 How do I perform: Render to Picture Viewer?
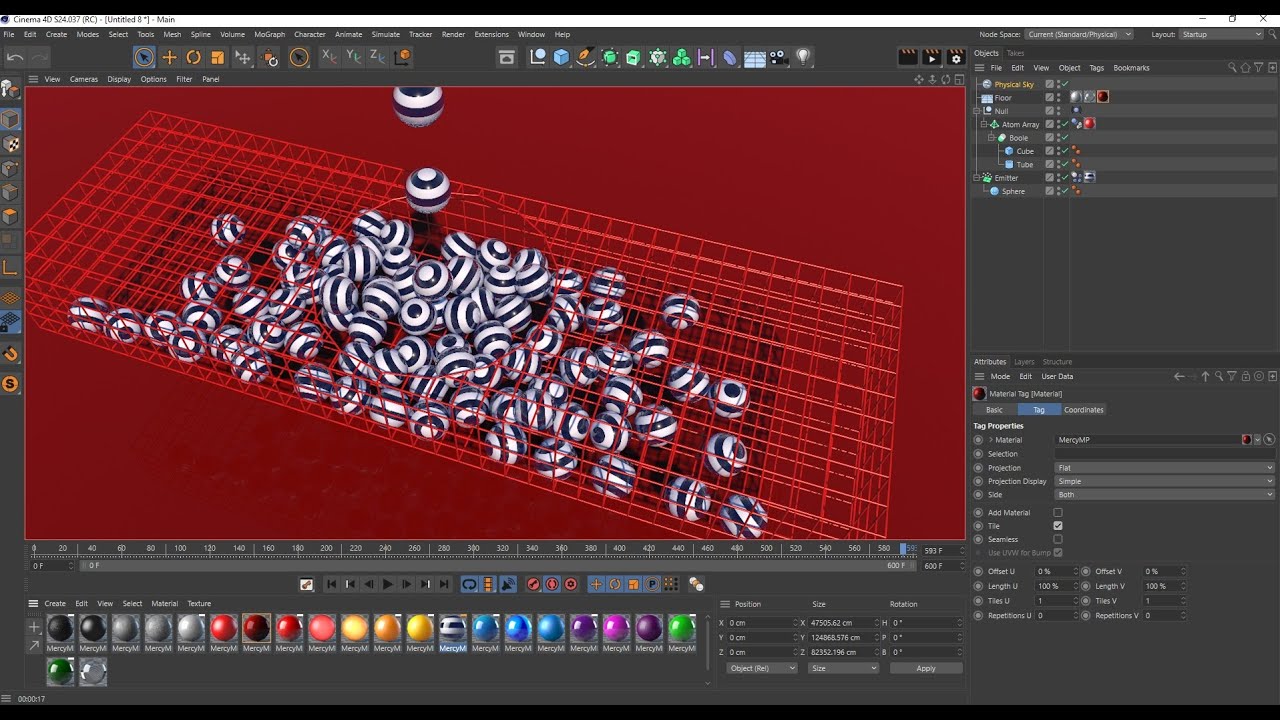point(932,57)
